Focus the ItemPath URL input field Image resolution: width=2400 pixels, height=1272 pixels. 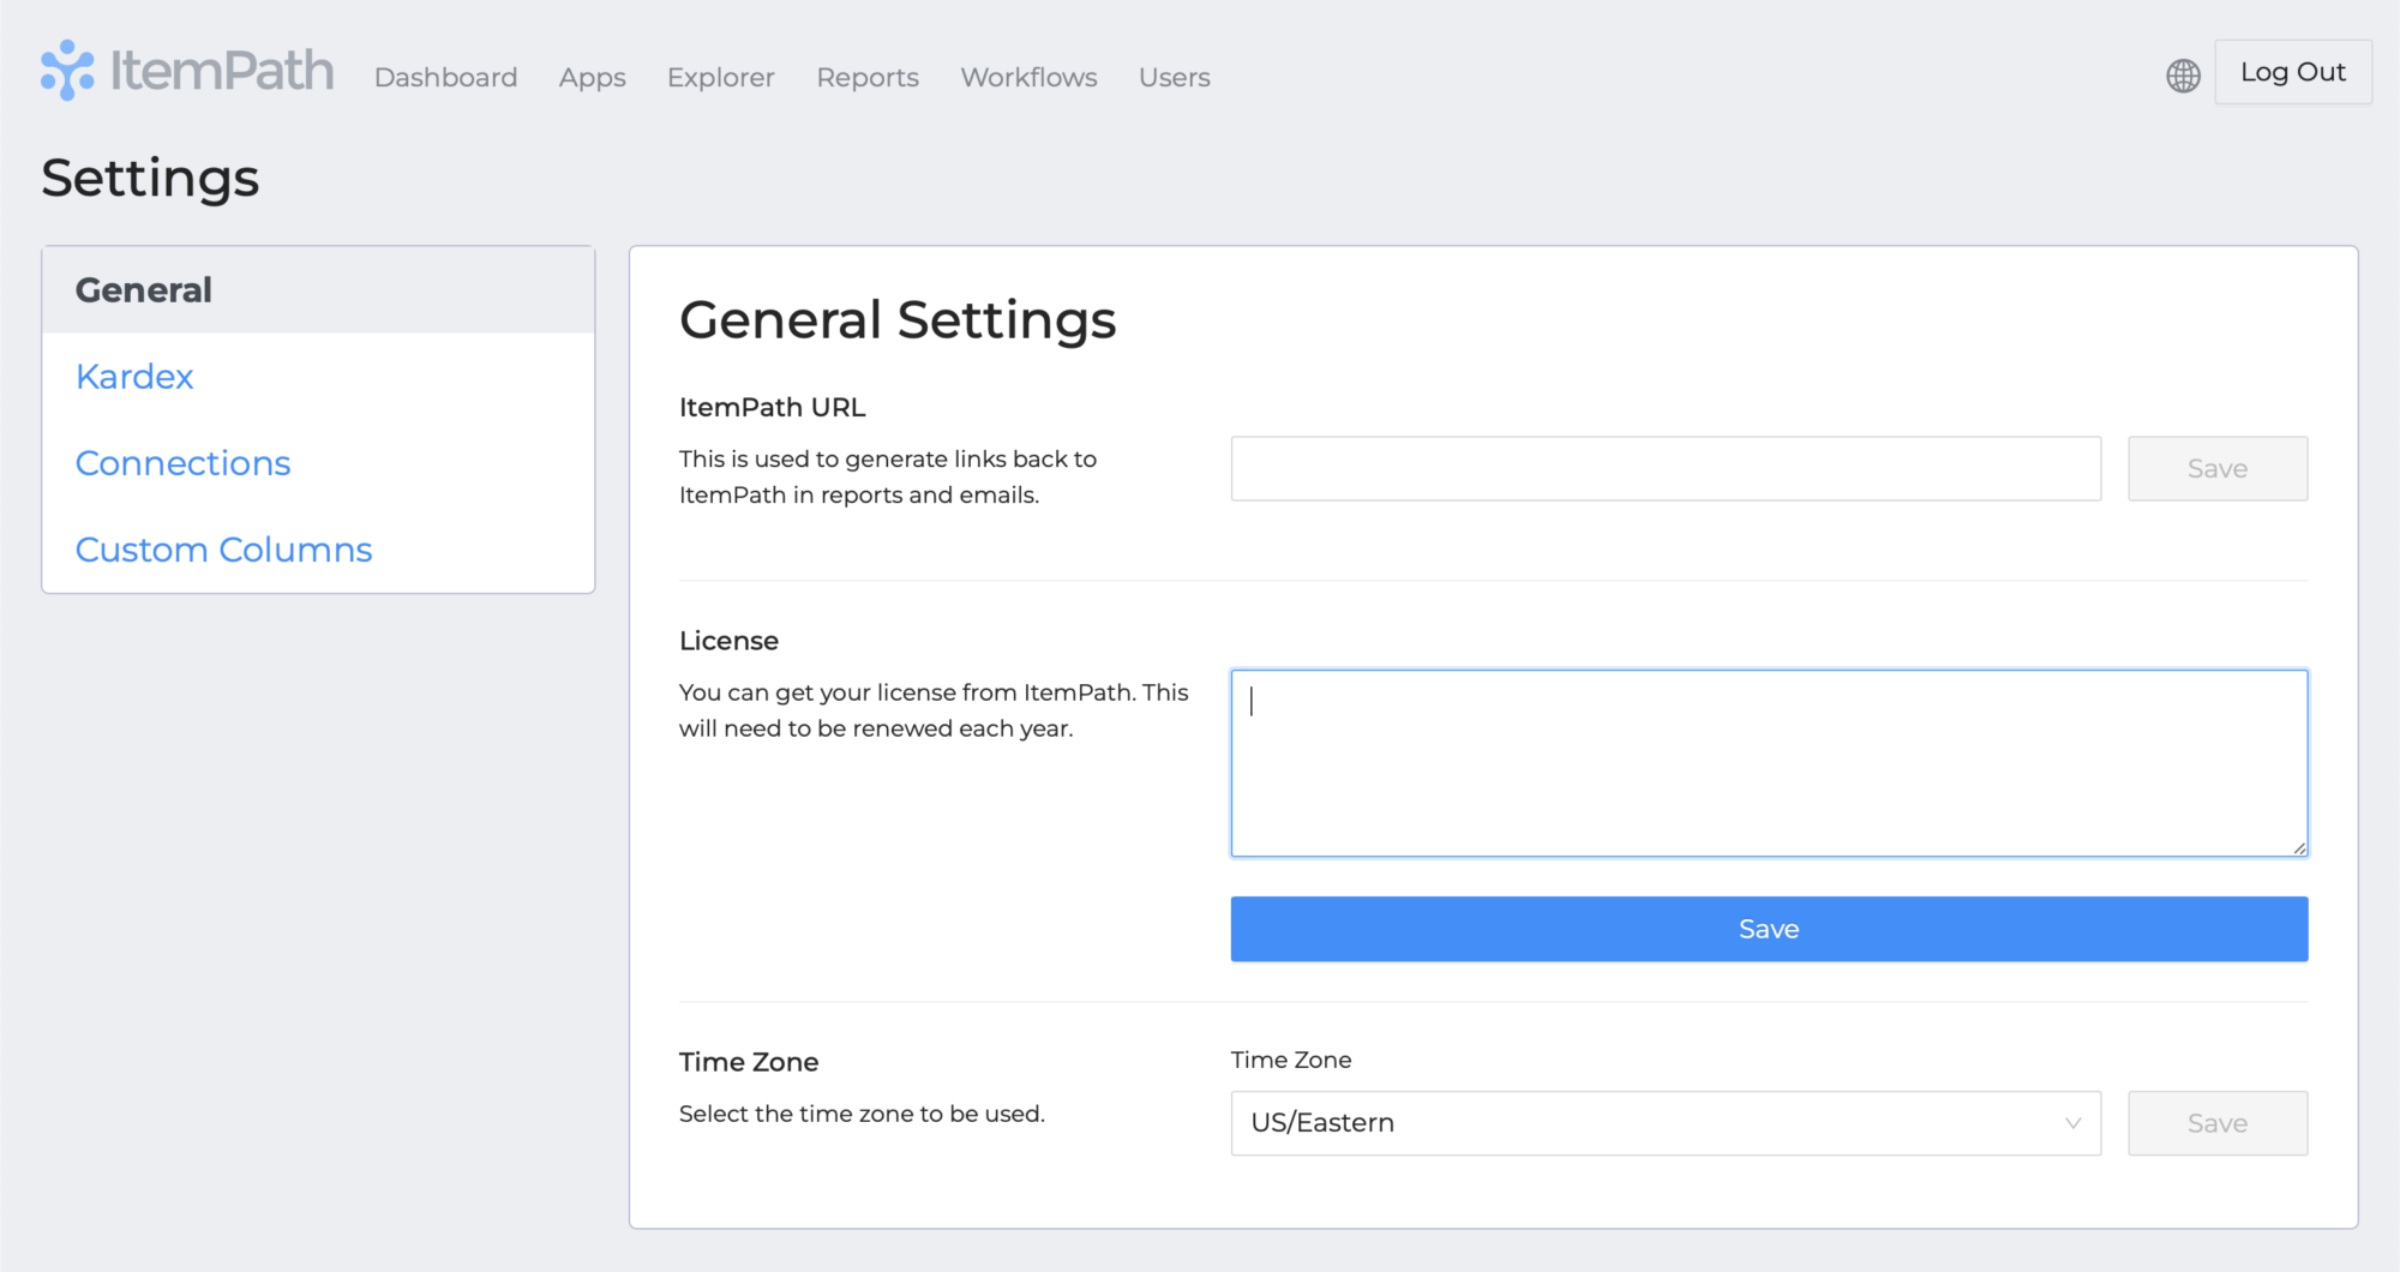pos(1666,468)
